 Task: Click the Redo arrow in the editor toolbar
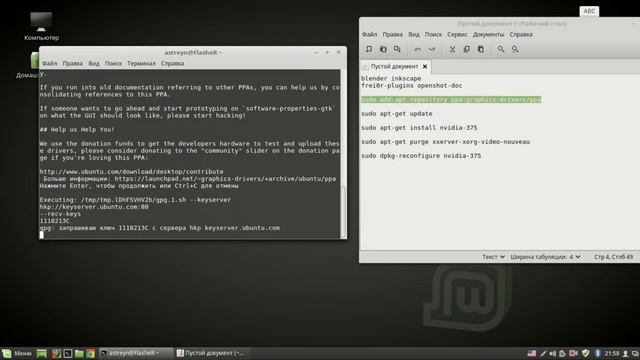click(432, 49)
